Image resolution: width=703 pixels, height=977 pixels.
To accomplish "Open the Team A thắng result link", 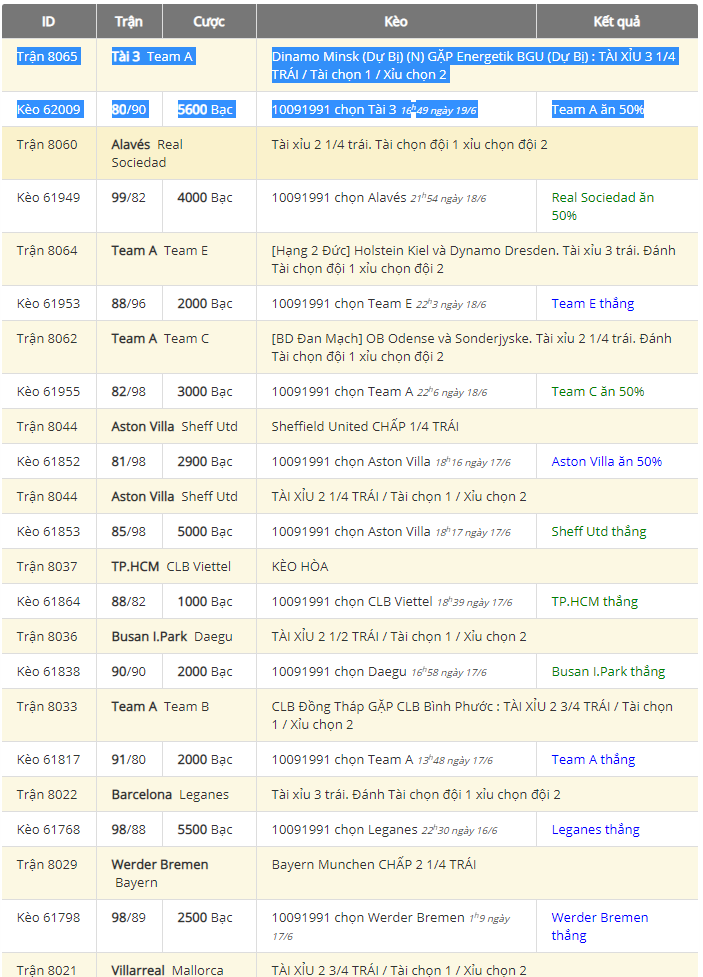I will click(x=593, y=759).
